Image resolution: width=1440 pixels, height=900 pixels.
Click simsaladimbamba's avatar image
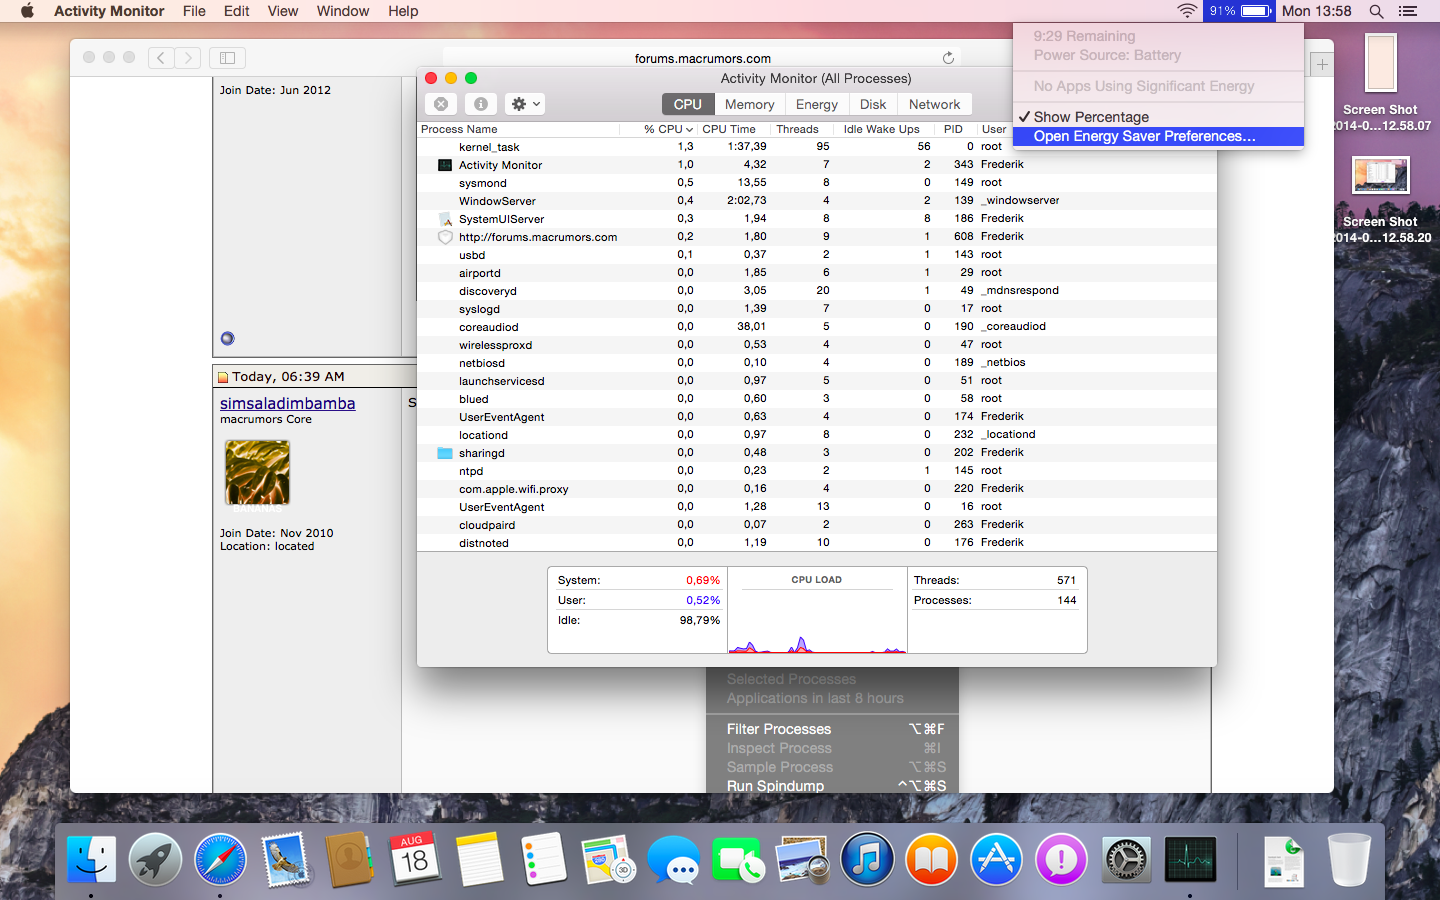tap(257, 473)
